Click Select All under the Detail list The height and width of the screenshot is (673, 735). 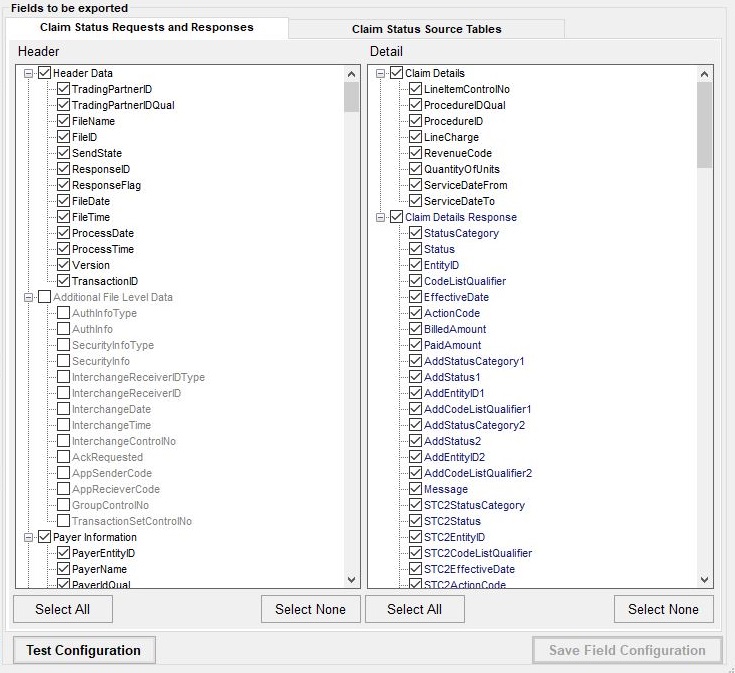click(x=415, y=609)
